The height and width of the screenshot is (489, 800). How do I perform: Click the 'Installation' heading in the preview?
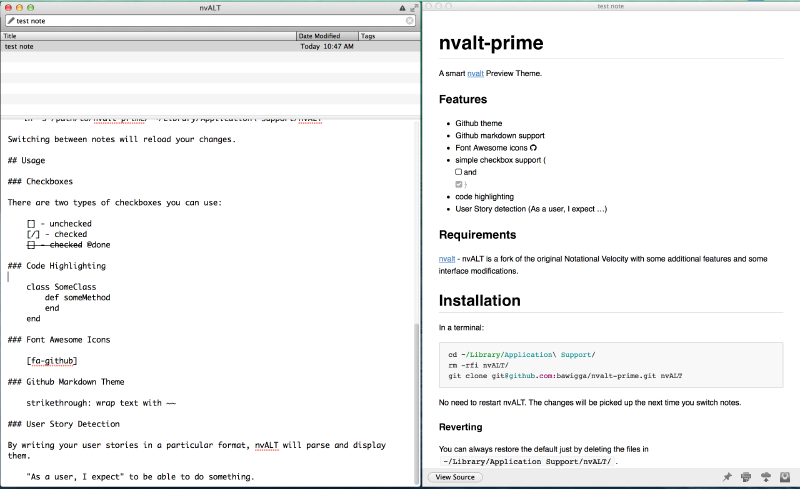480,301
